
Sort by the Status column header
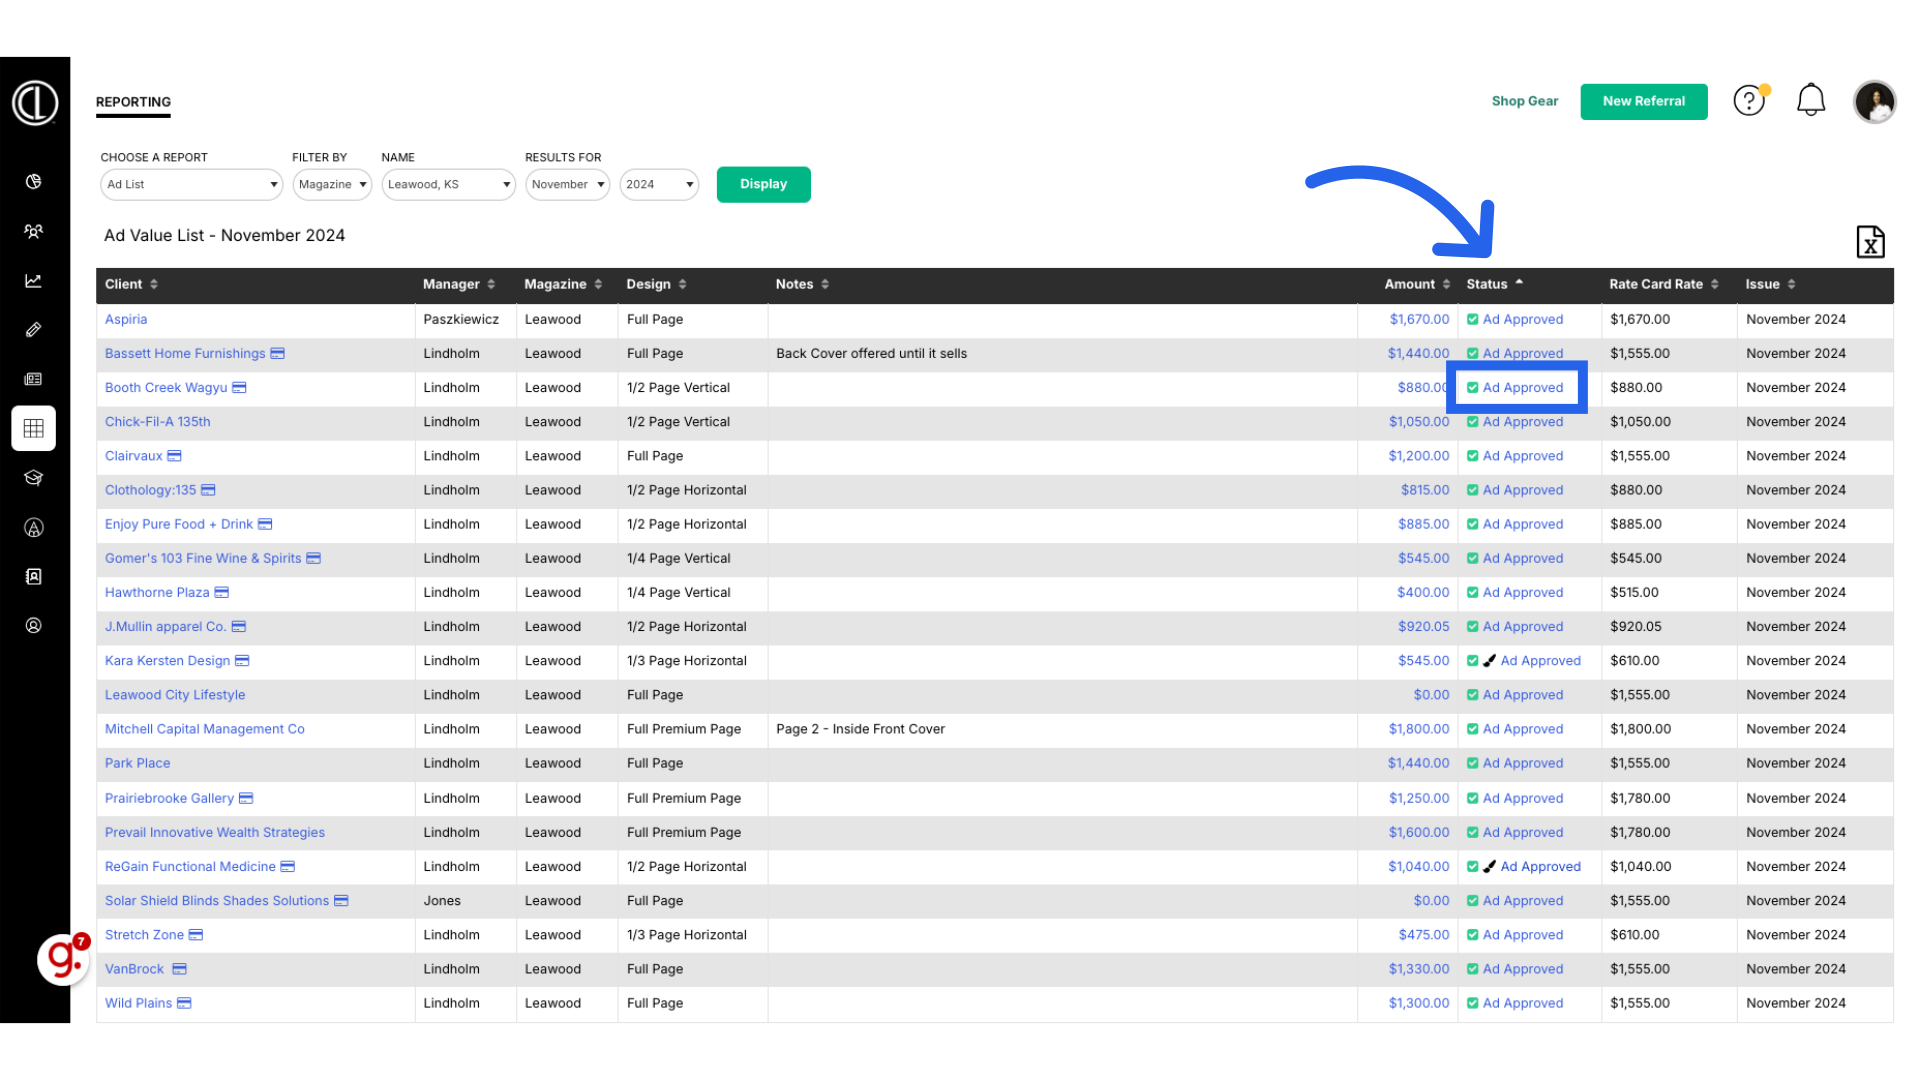tap(1495, 284)
